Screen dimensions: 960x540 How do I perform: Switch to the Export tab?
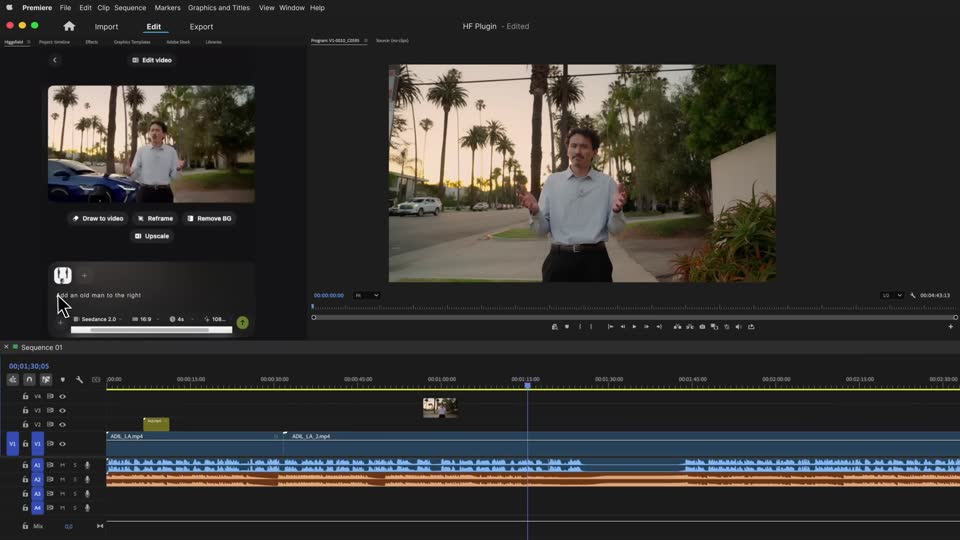[x=201, y=27]
